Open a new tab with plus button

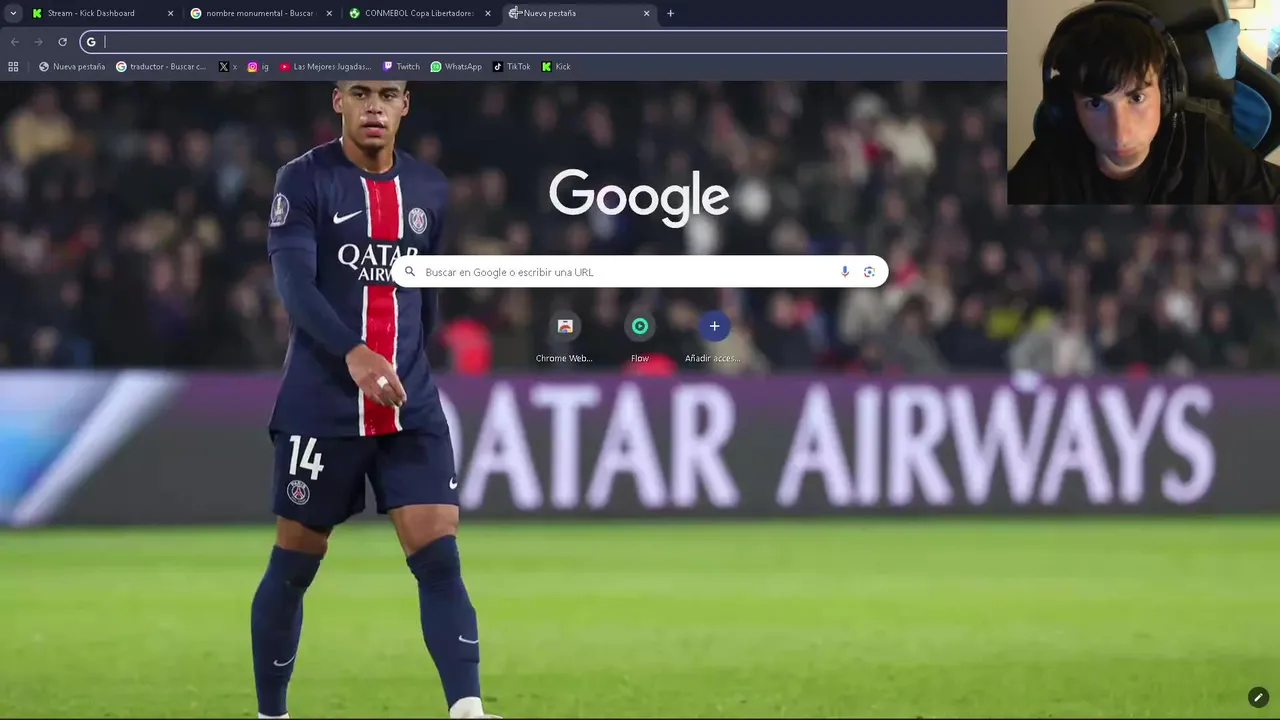(x=670, y=13)
